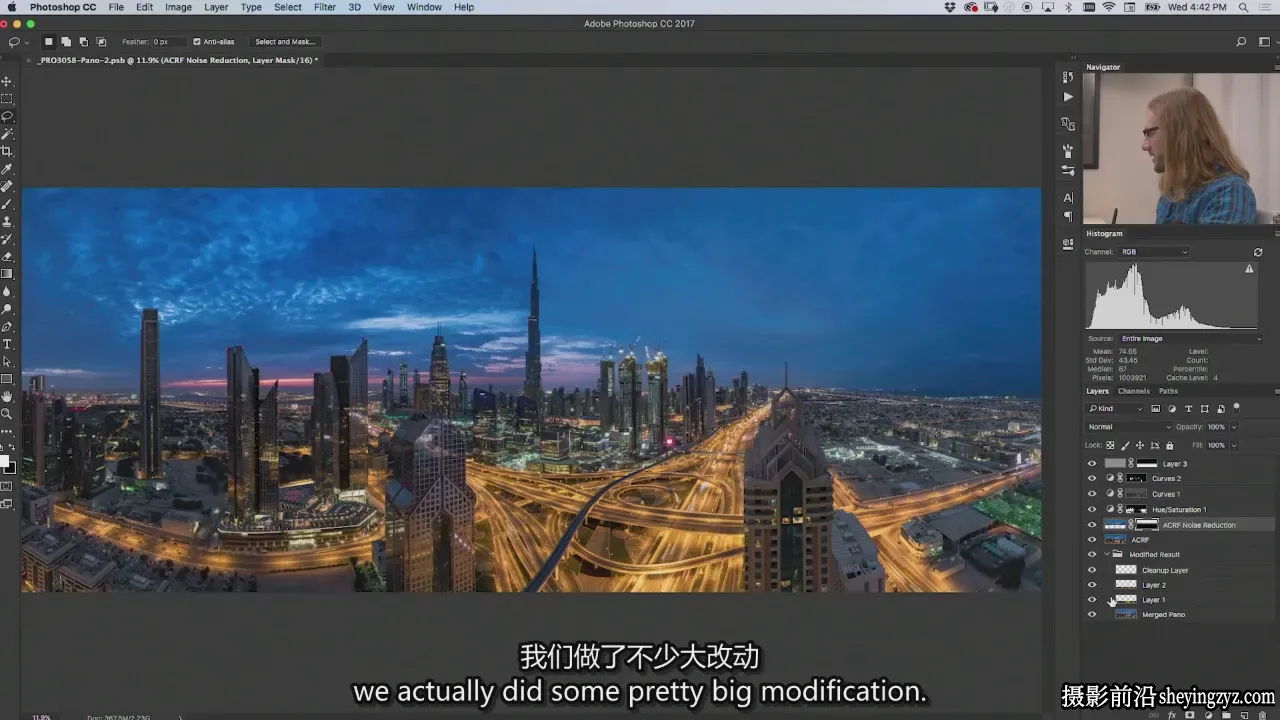The height and width of the screenshot is (720, 1280).
Task: Select the Healing Brush tool
Action: click(7, 186)
